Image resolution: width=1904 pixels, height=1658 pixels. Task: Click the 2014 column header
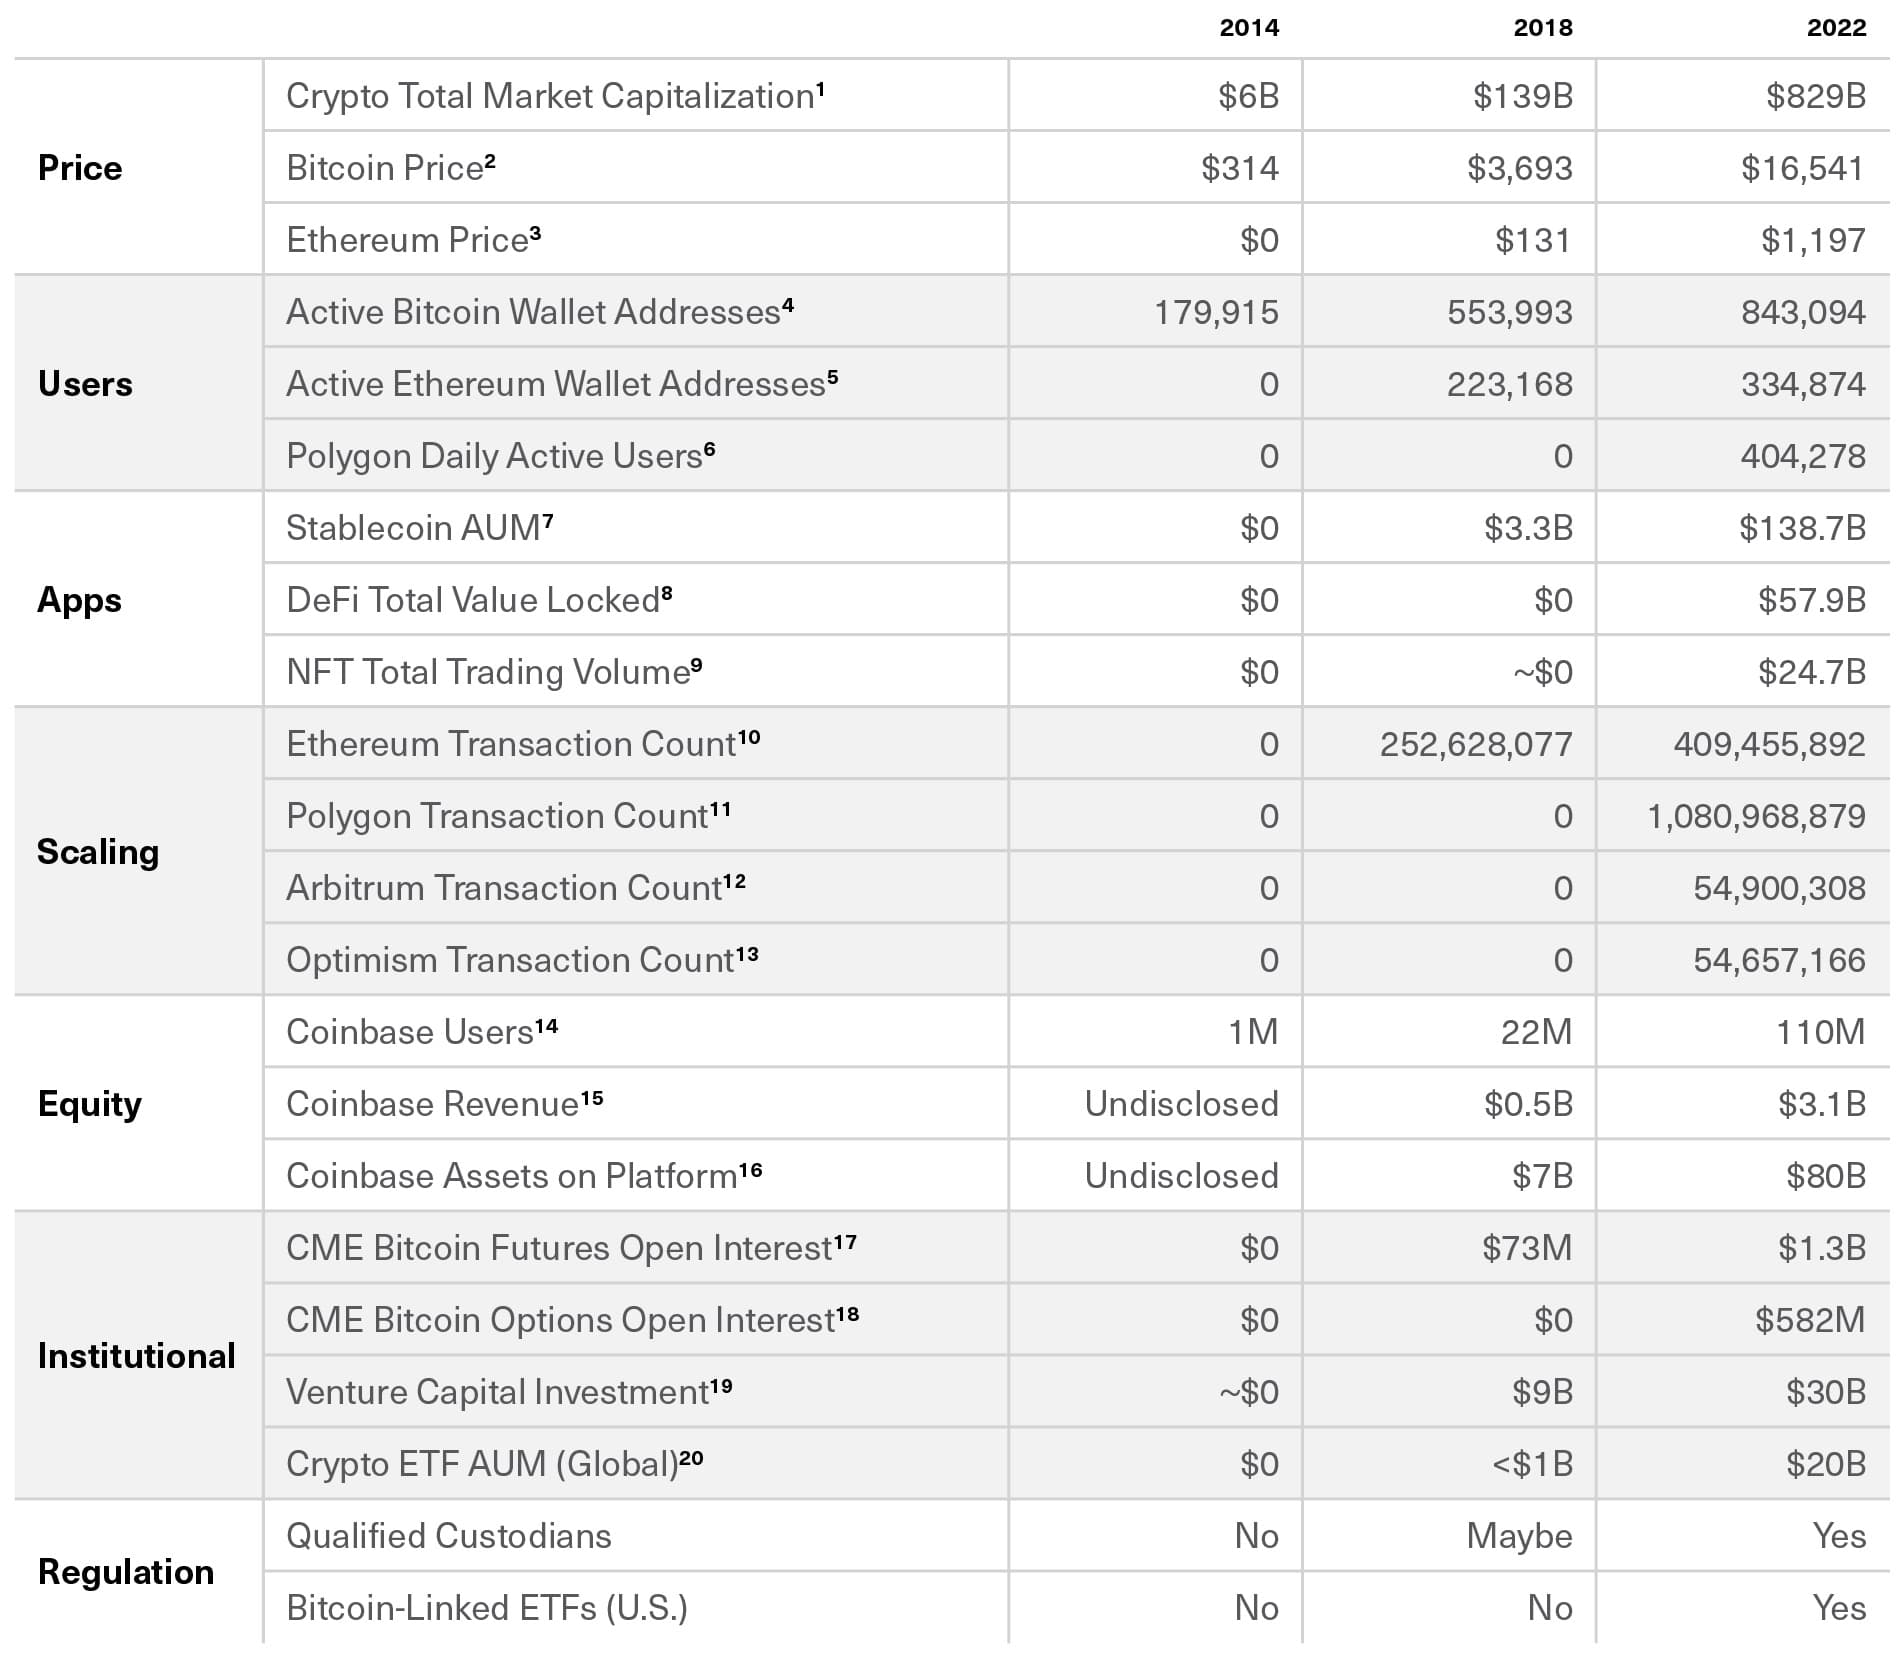(1248, 28)
